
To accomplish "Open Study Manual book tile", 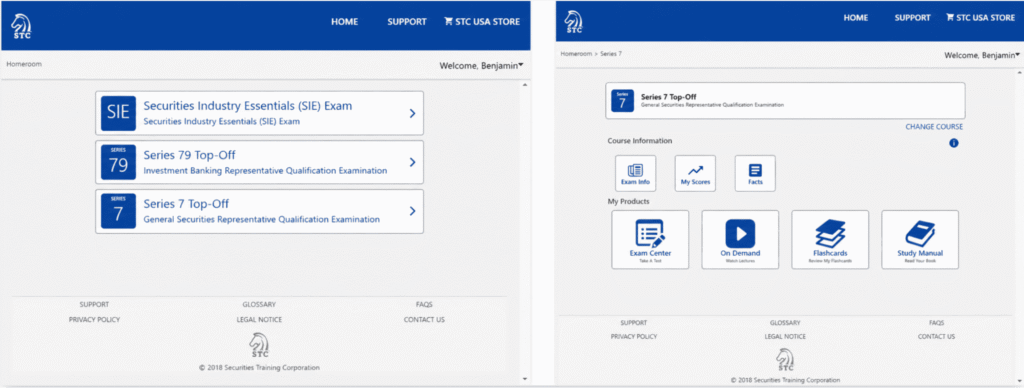I will pyautogui.click(x=920, y=240).
